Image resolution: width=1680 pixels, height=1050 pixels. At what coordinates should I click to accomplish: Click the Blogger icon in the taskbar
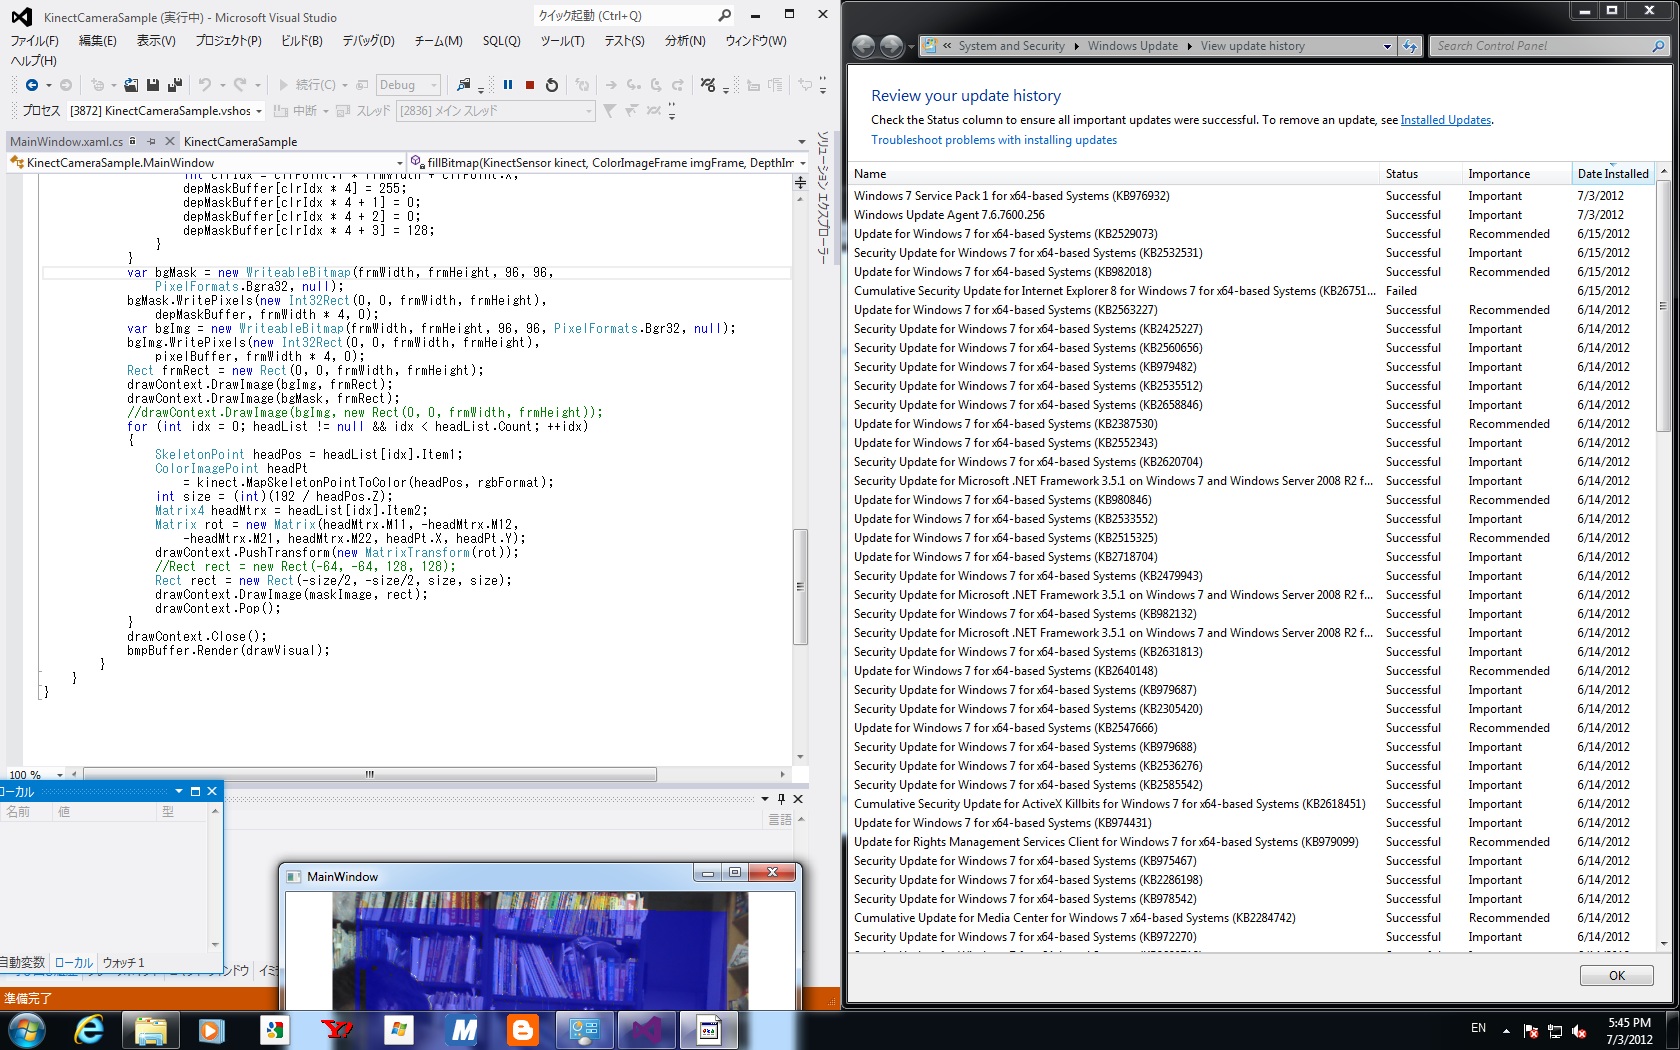click(x=522, y=1029)
